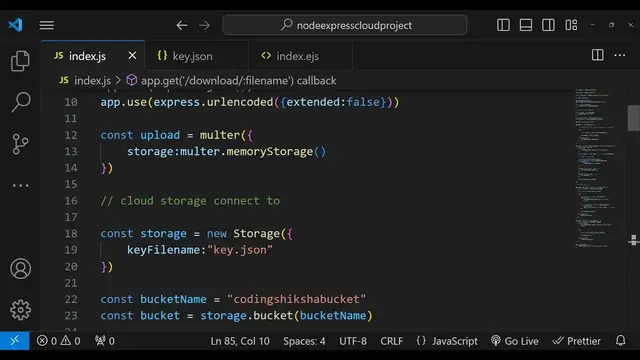Open the Accounts menu
This screenshot has height=360, width=640.
20,269
